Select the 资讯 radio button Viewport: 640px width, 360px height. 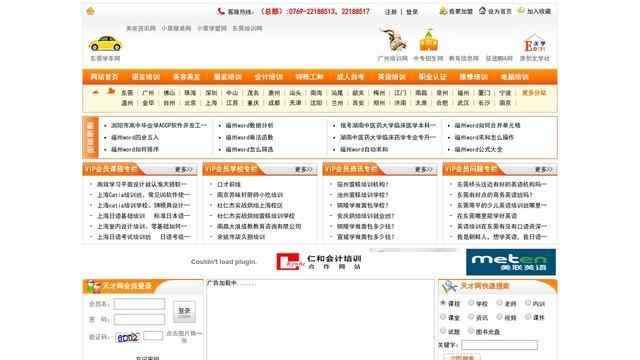click(471, 317)
